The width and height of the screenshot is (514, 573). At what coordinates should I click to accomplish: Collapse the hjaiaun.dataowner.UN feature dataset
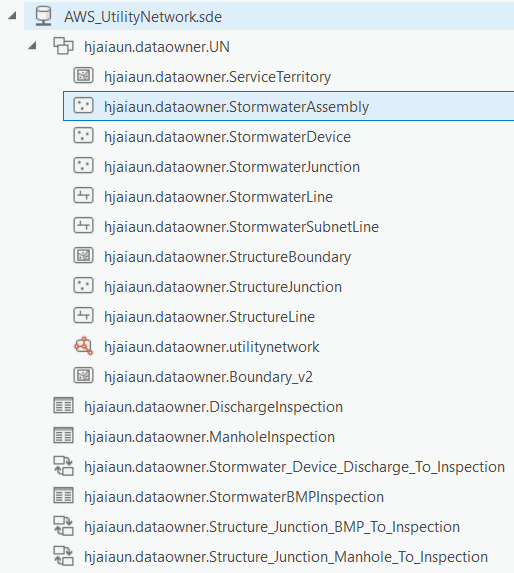[x=33, y=46]
